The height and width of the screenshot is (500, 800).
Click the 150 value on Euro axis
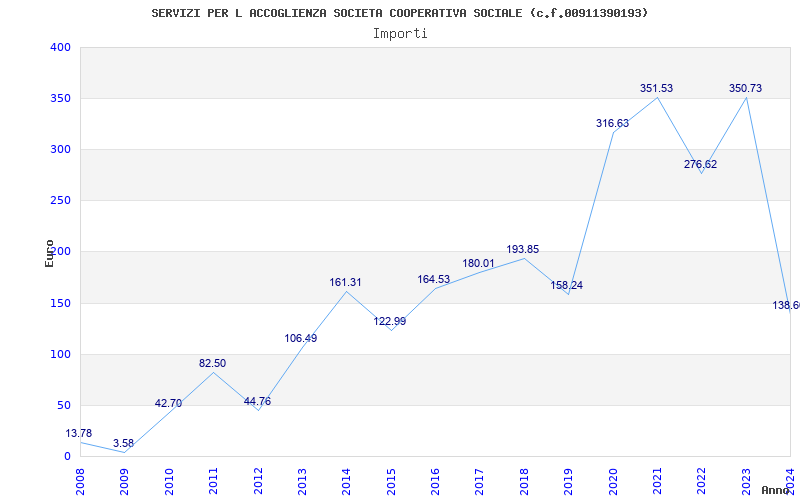point(60,304)
